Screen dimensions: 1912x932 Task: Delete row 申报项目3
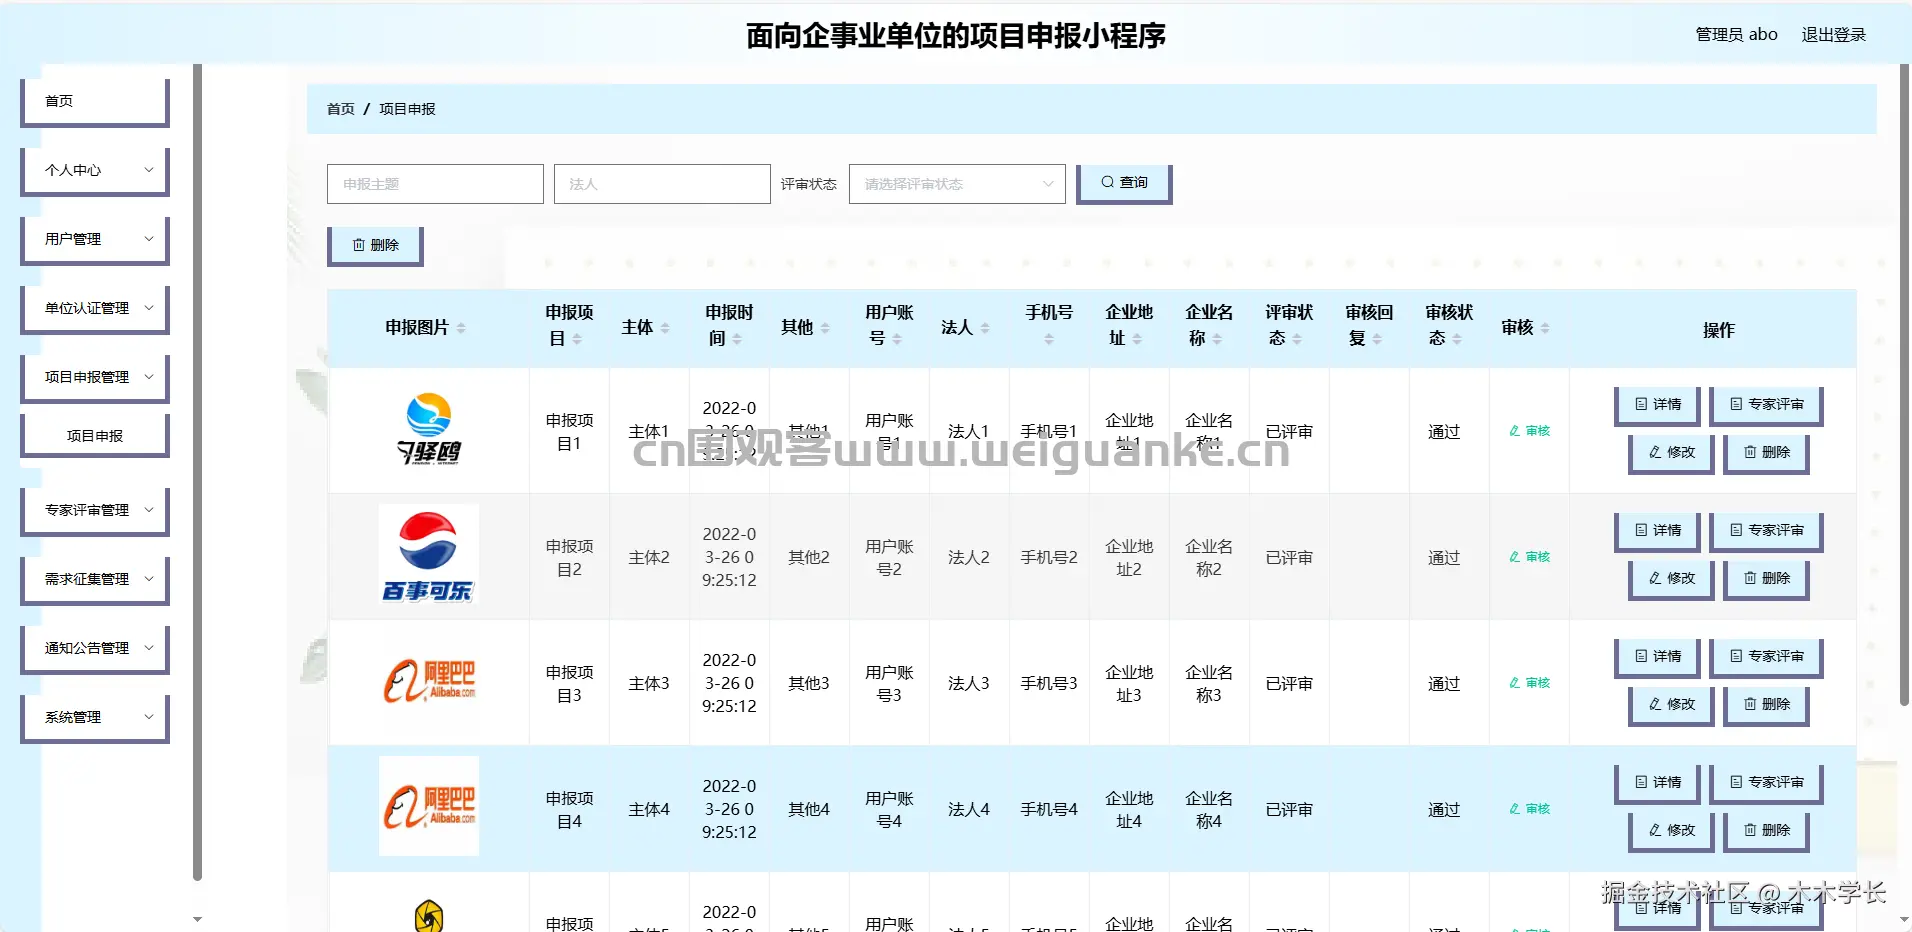coord(1766,705)
